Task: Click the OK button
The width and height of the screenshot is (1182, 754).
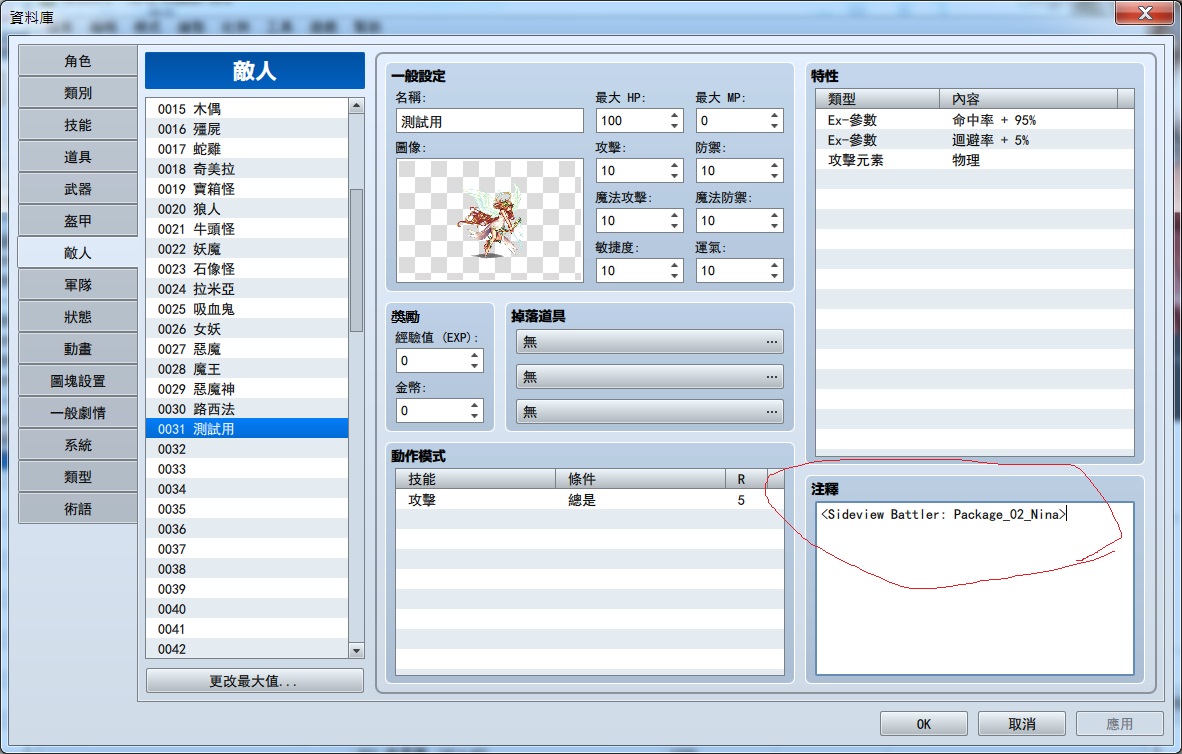Action: coord(923,724)
